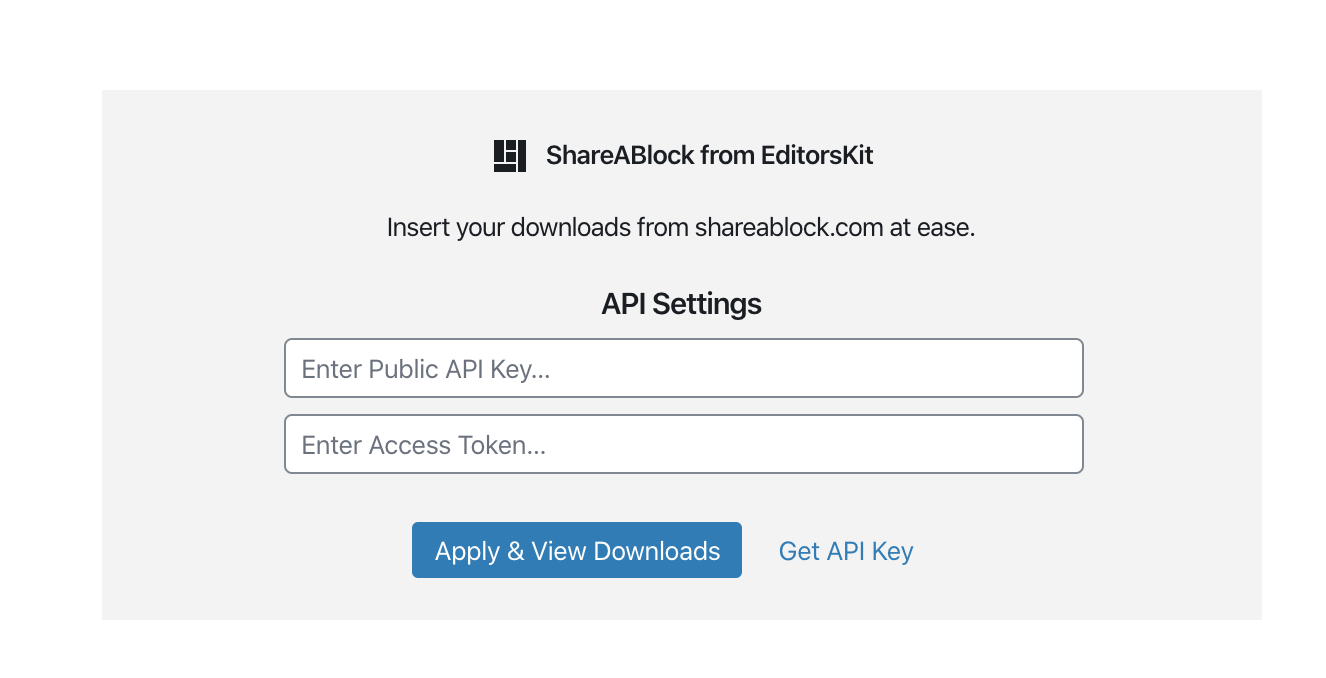Viewport: 1326px width, 678px height.
Task: Select the 'API Settings' heading
Action: coord(681,303)
